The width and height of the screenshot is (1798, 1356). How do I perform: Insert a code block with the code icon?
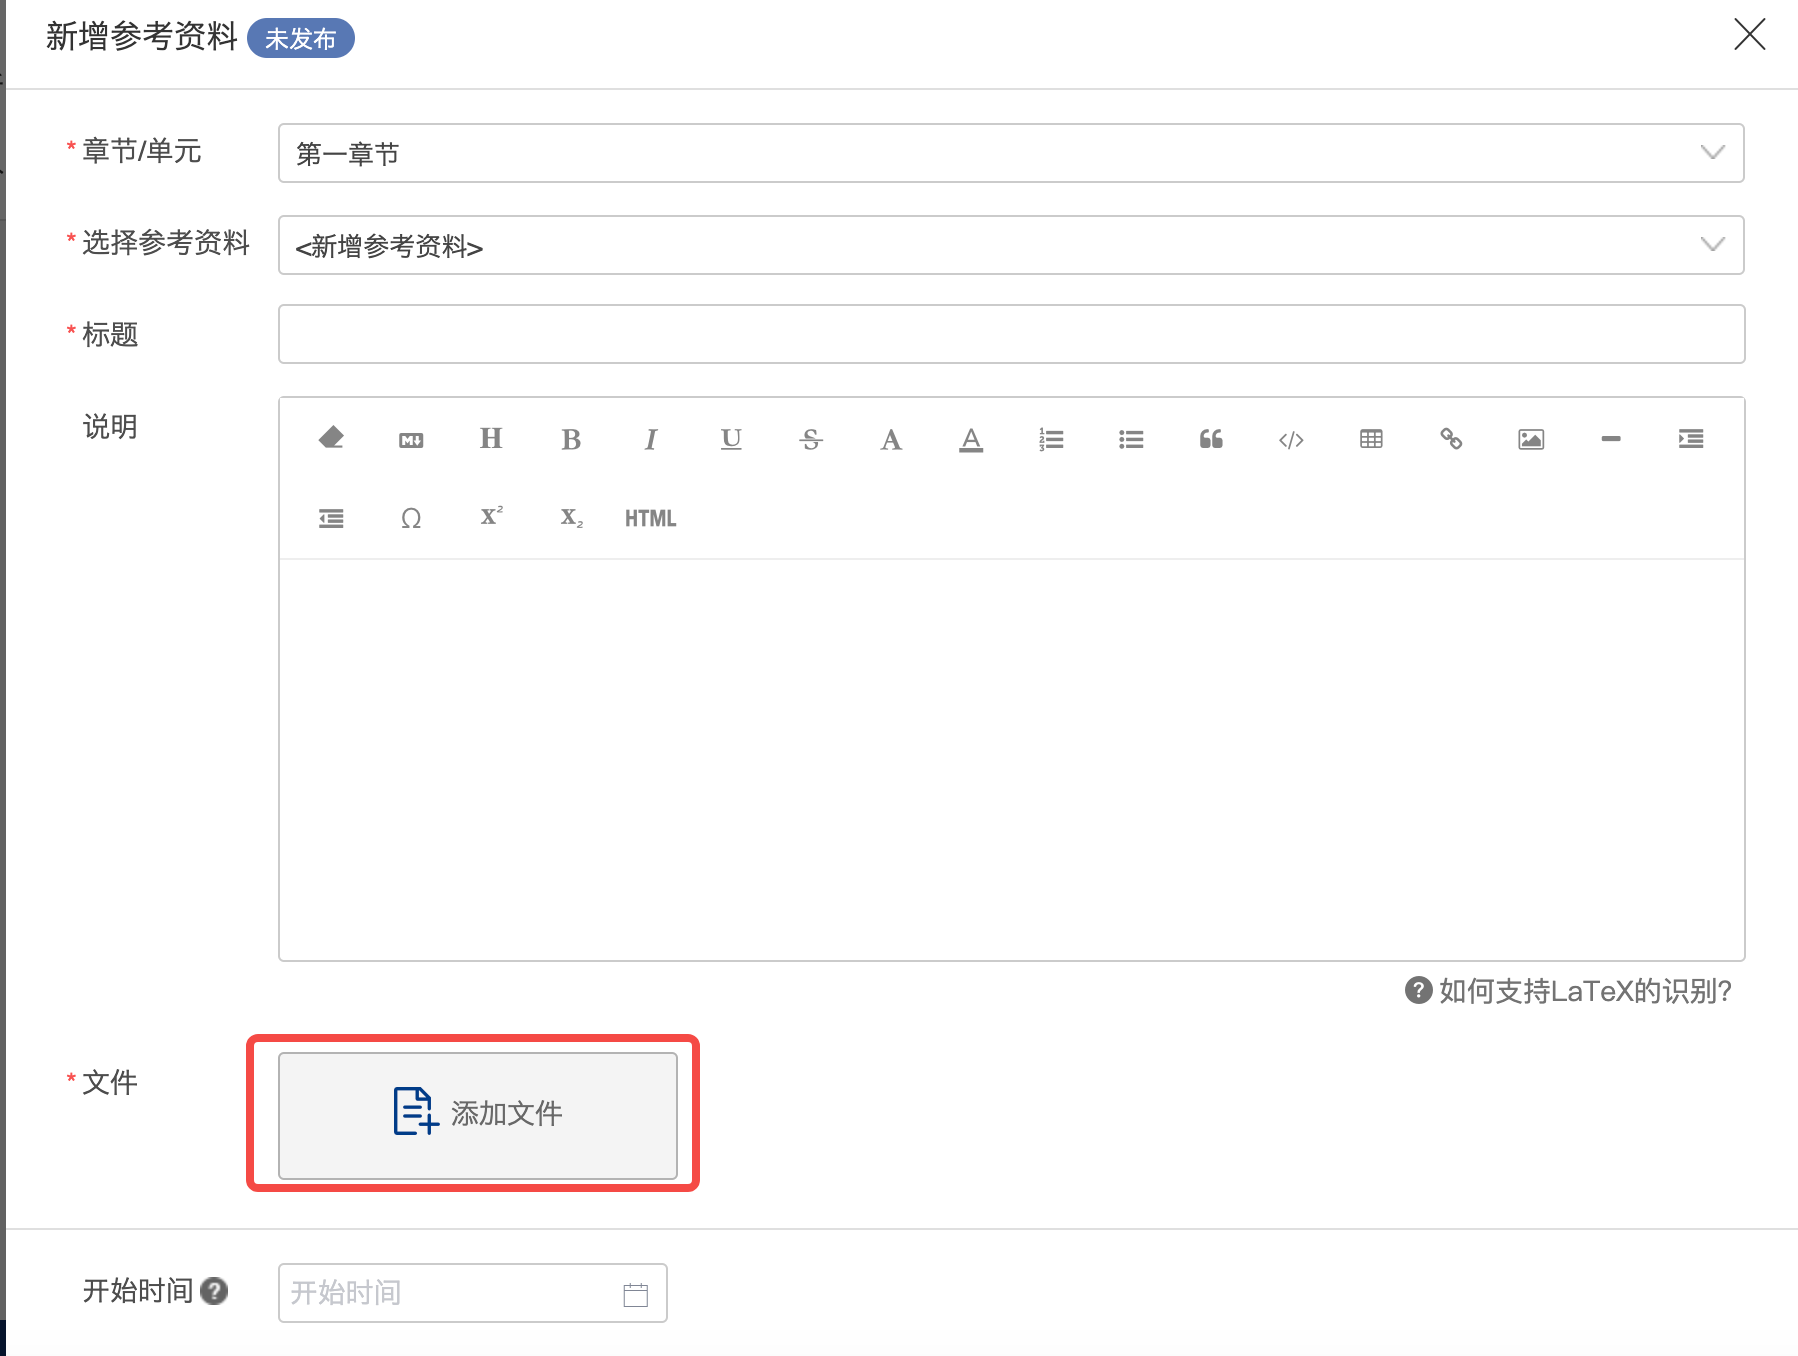coord(1291,440)
